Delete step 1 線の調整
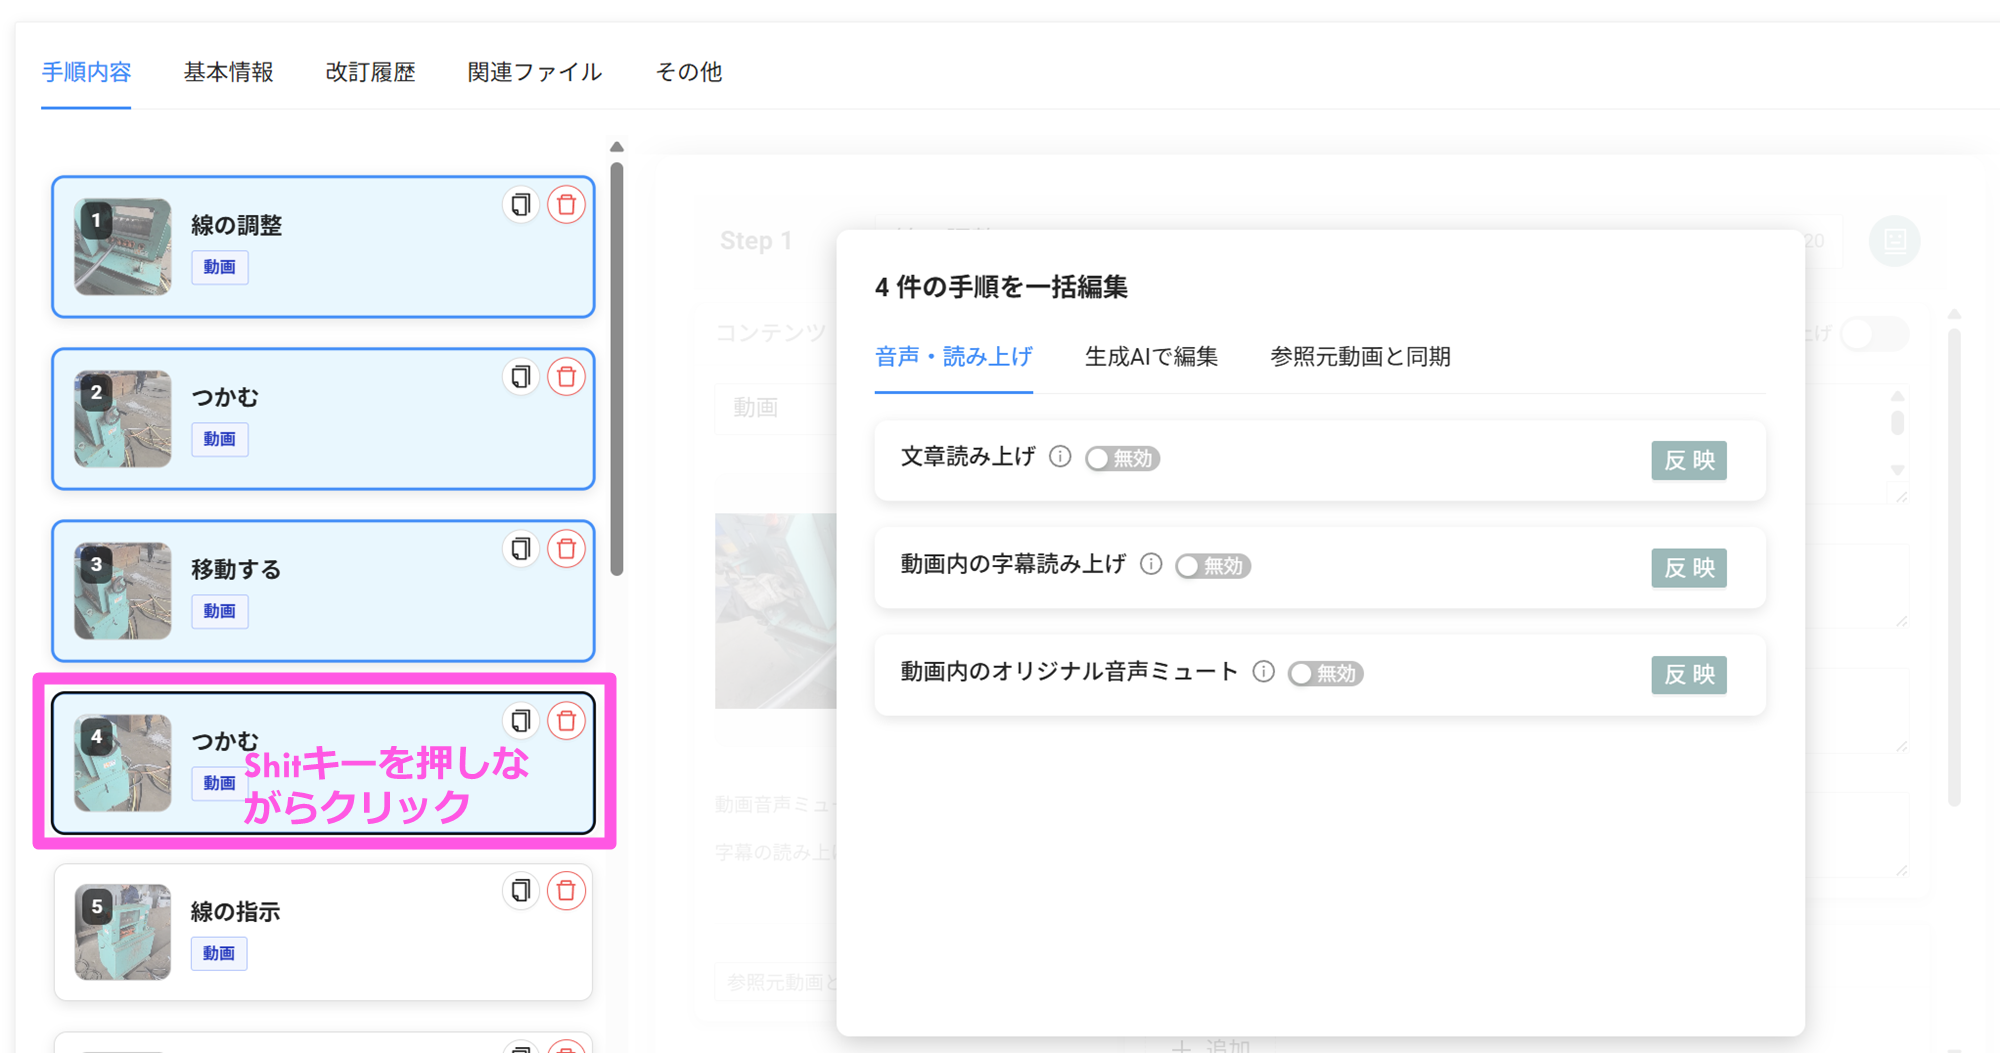 566,205
